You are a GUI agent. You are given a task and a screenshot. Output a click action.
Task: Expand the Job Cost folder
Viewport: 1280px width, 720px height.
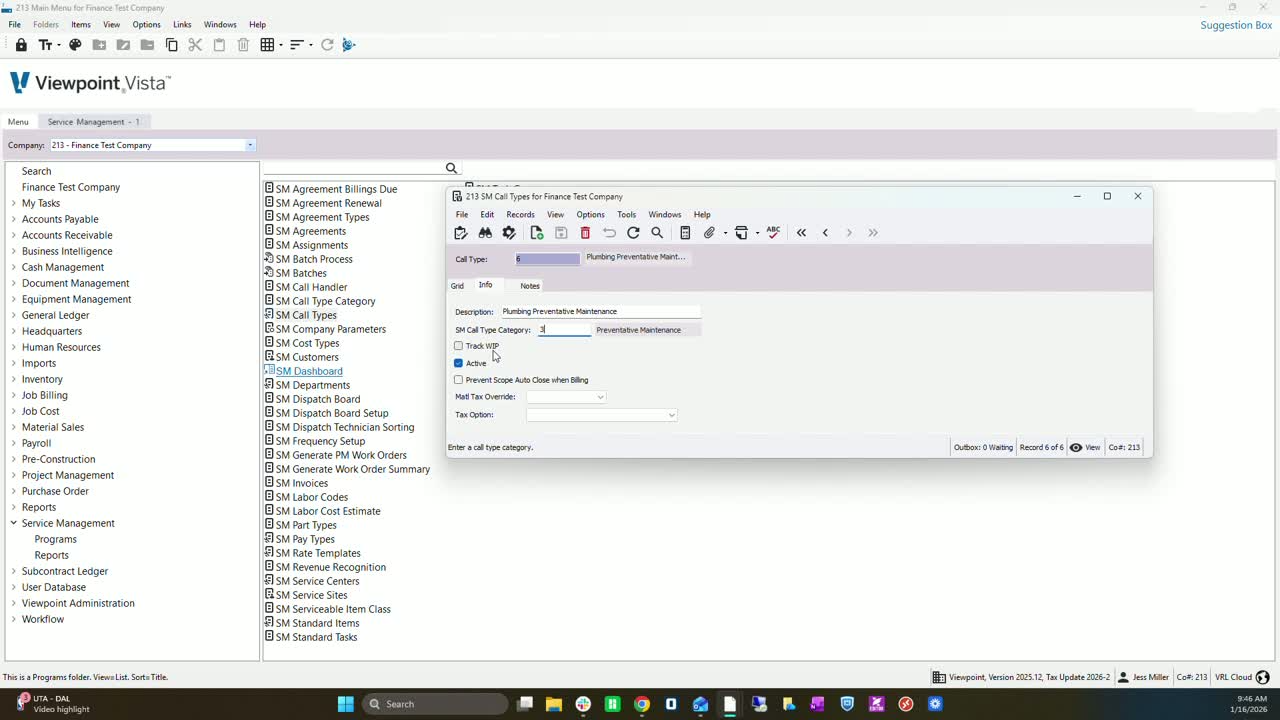click(14, 411)
